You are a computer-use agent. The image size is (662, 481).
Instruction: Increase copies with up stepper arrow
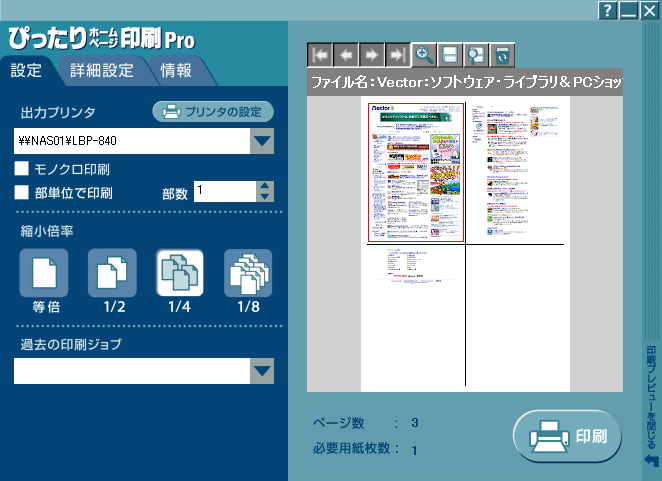tap(265, 186)
